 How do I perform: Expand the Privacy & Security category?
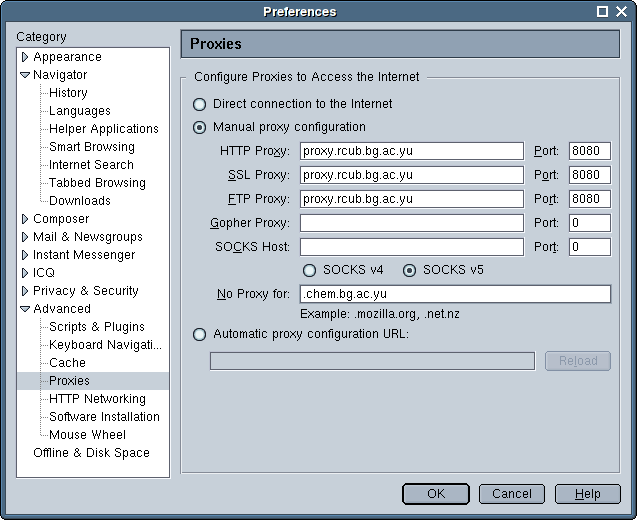coord(25,291)
